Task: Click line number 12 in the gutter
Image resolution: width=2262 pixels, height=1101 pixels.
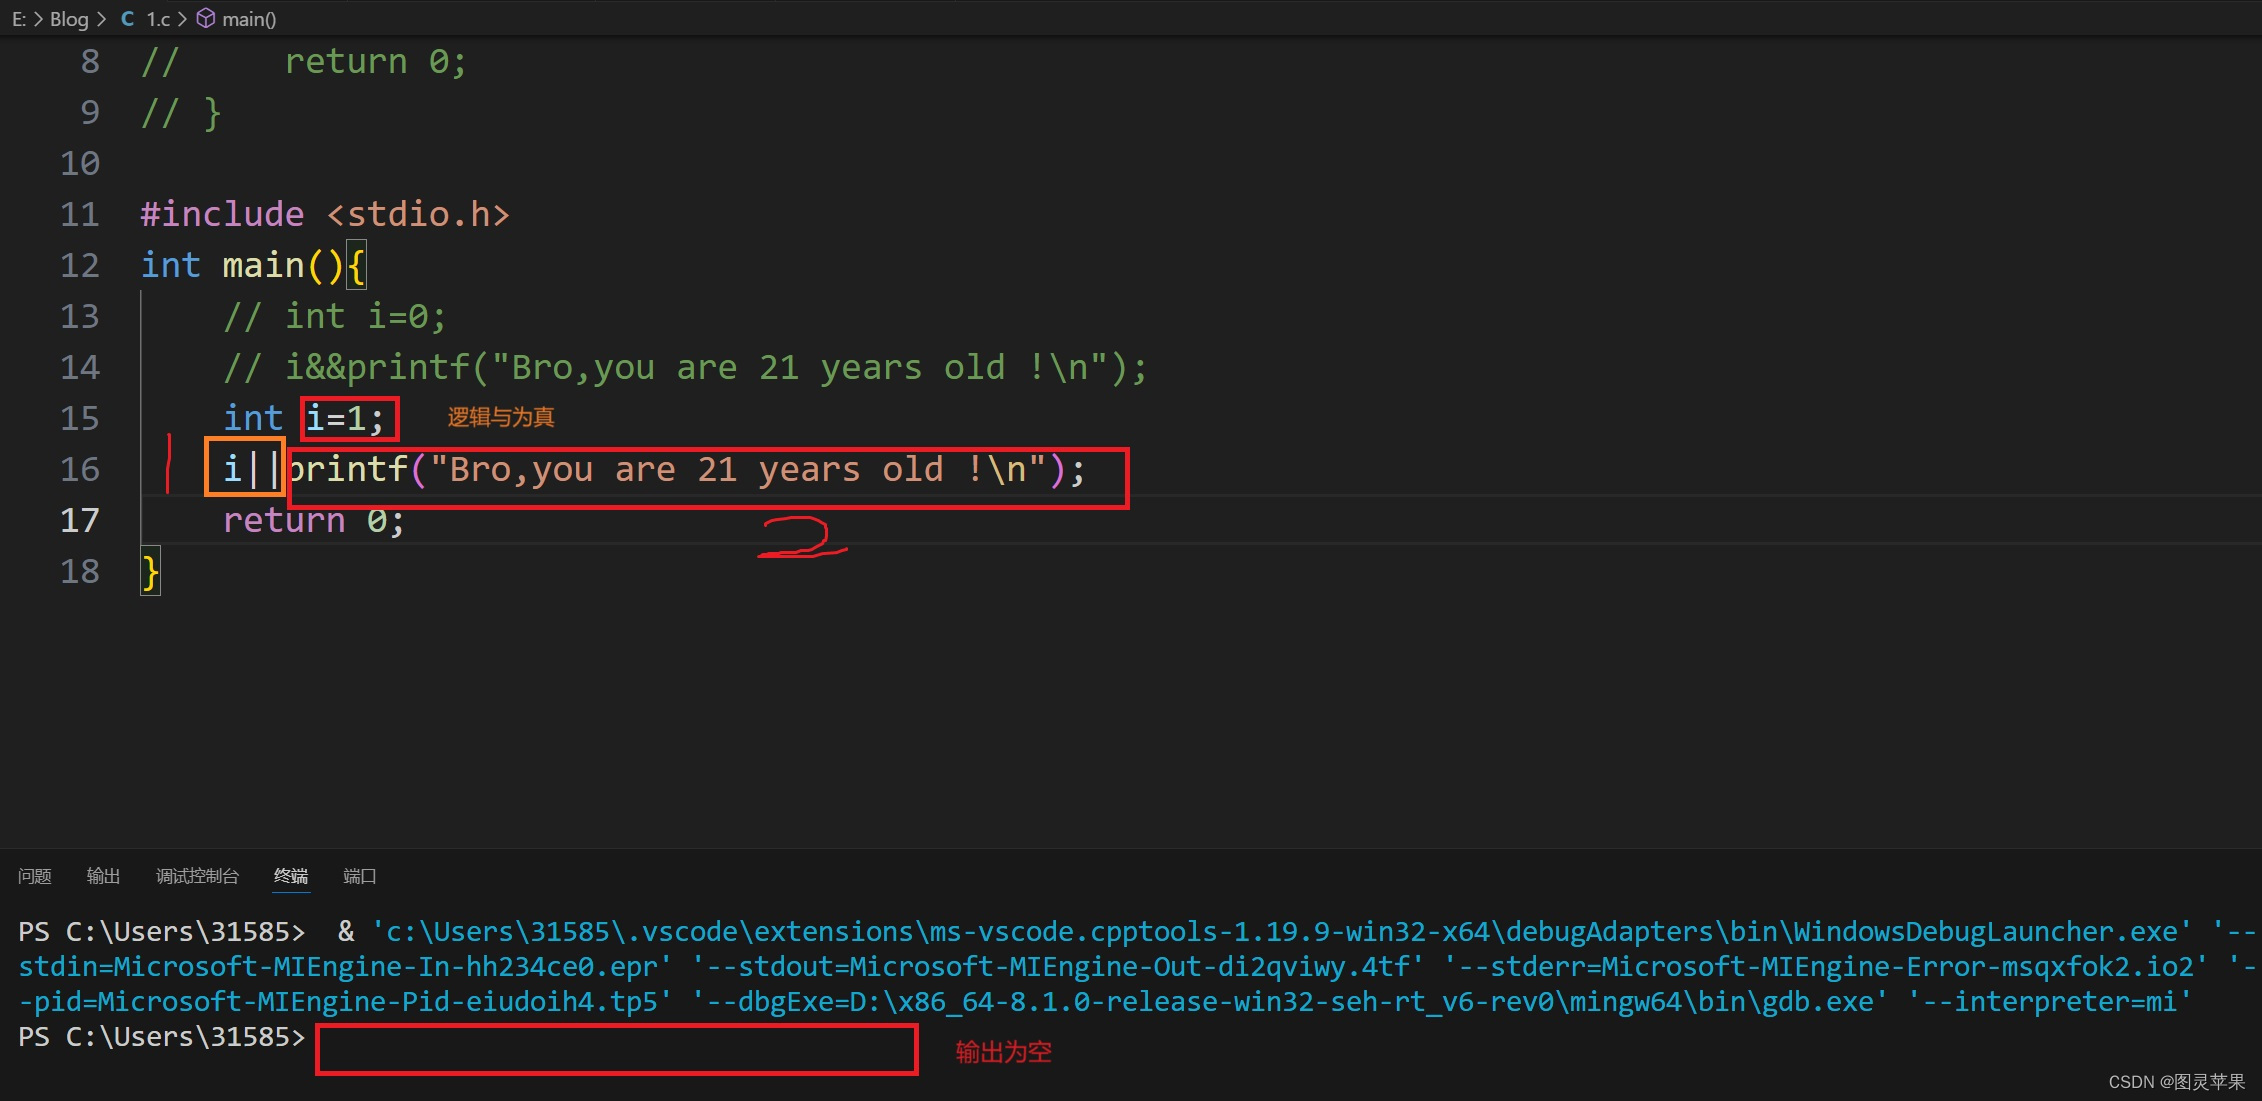Action: point(80,265)
